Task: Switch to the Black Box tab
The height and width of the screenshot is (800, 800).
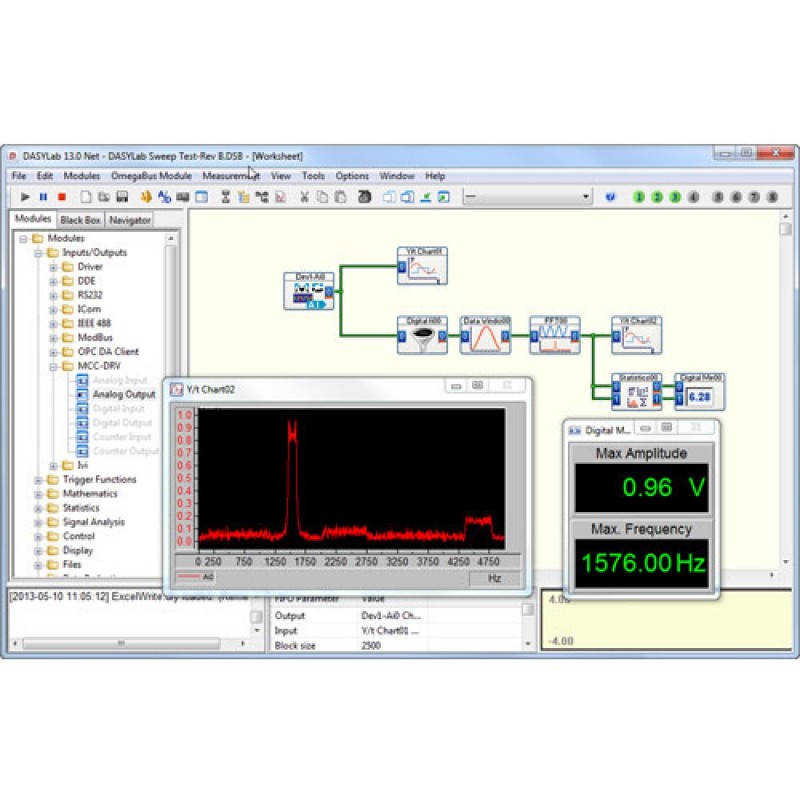Action: (x=80, y=220)
